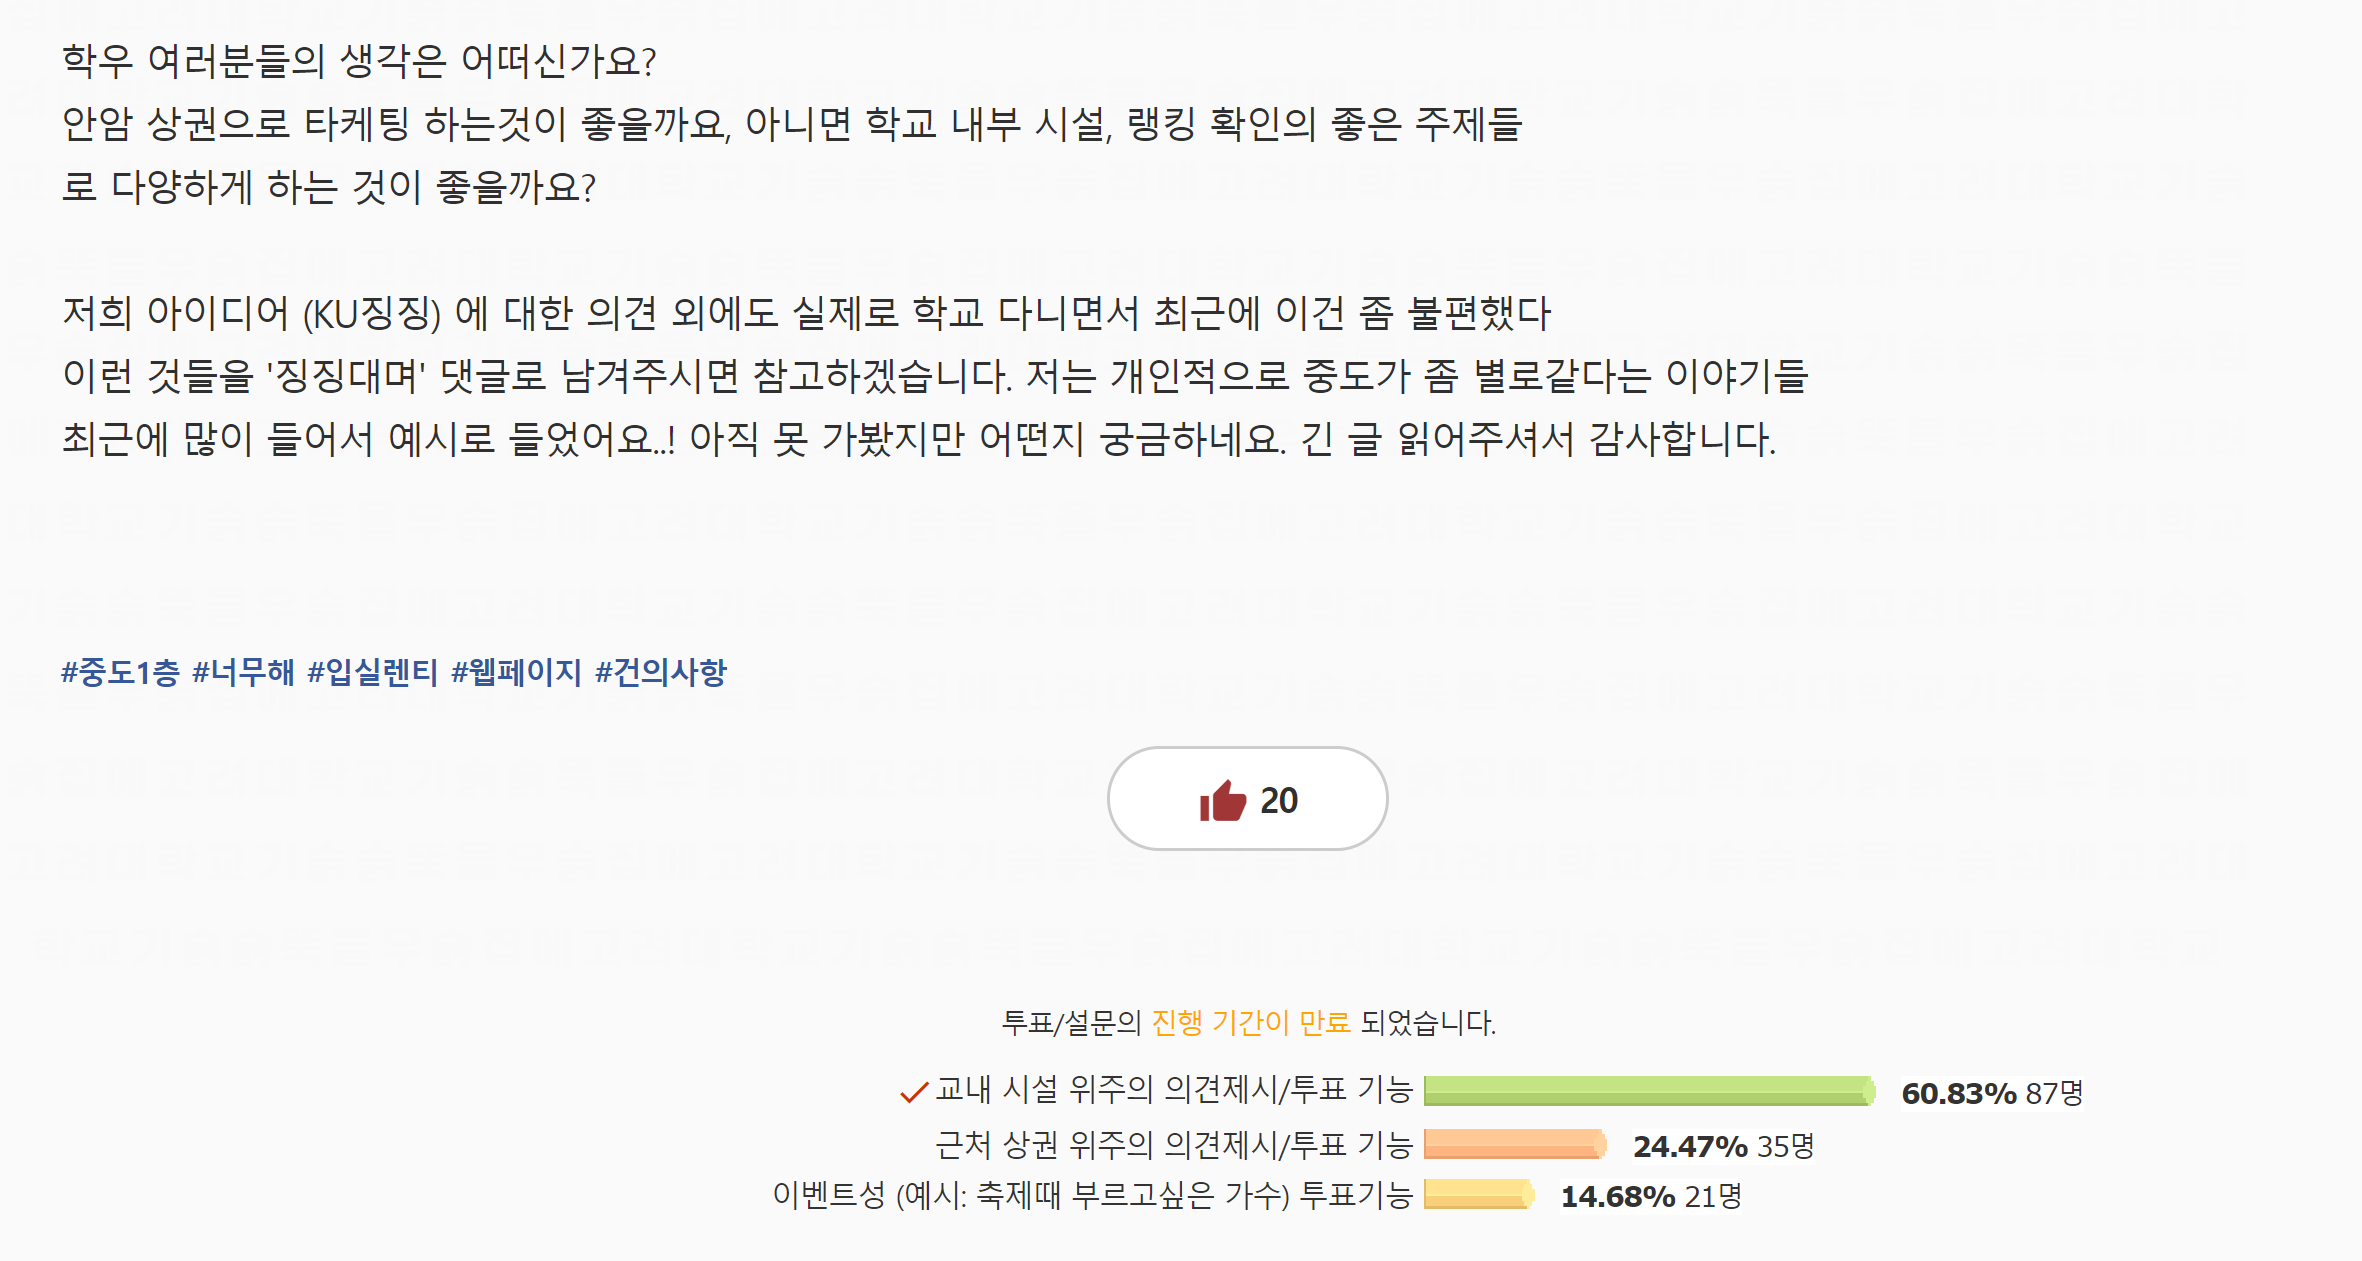Click the 14.68% 21명 result text
The image size is (2362, 1261).
tap(1651, 1196)
